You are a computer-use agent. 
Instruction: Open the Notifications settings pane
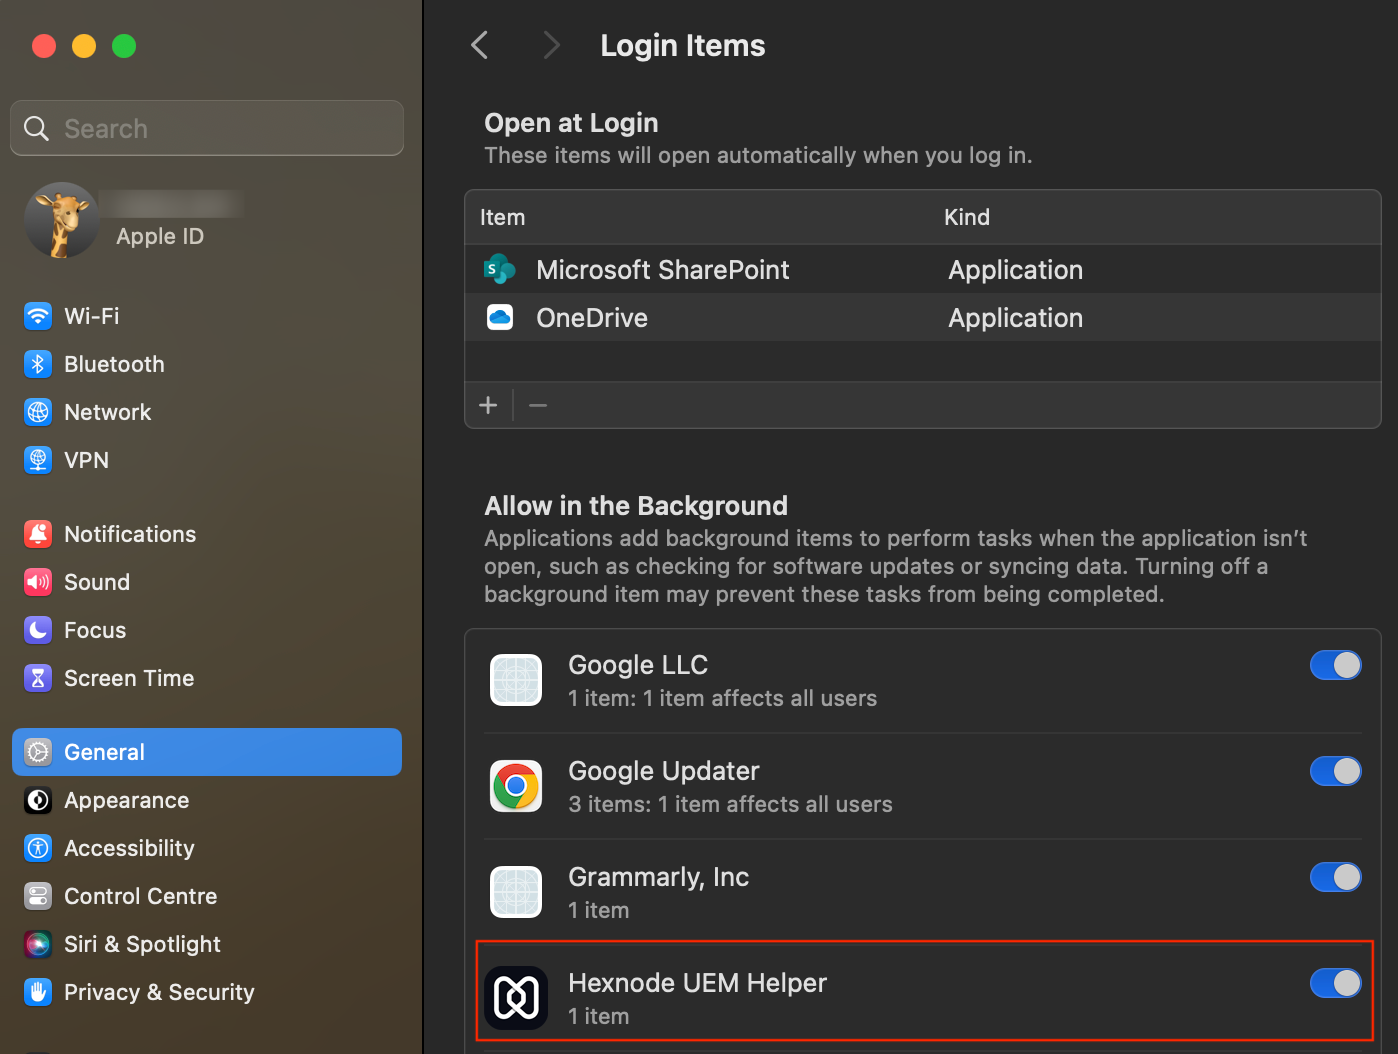[x=207, y=534]
